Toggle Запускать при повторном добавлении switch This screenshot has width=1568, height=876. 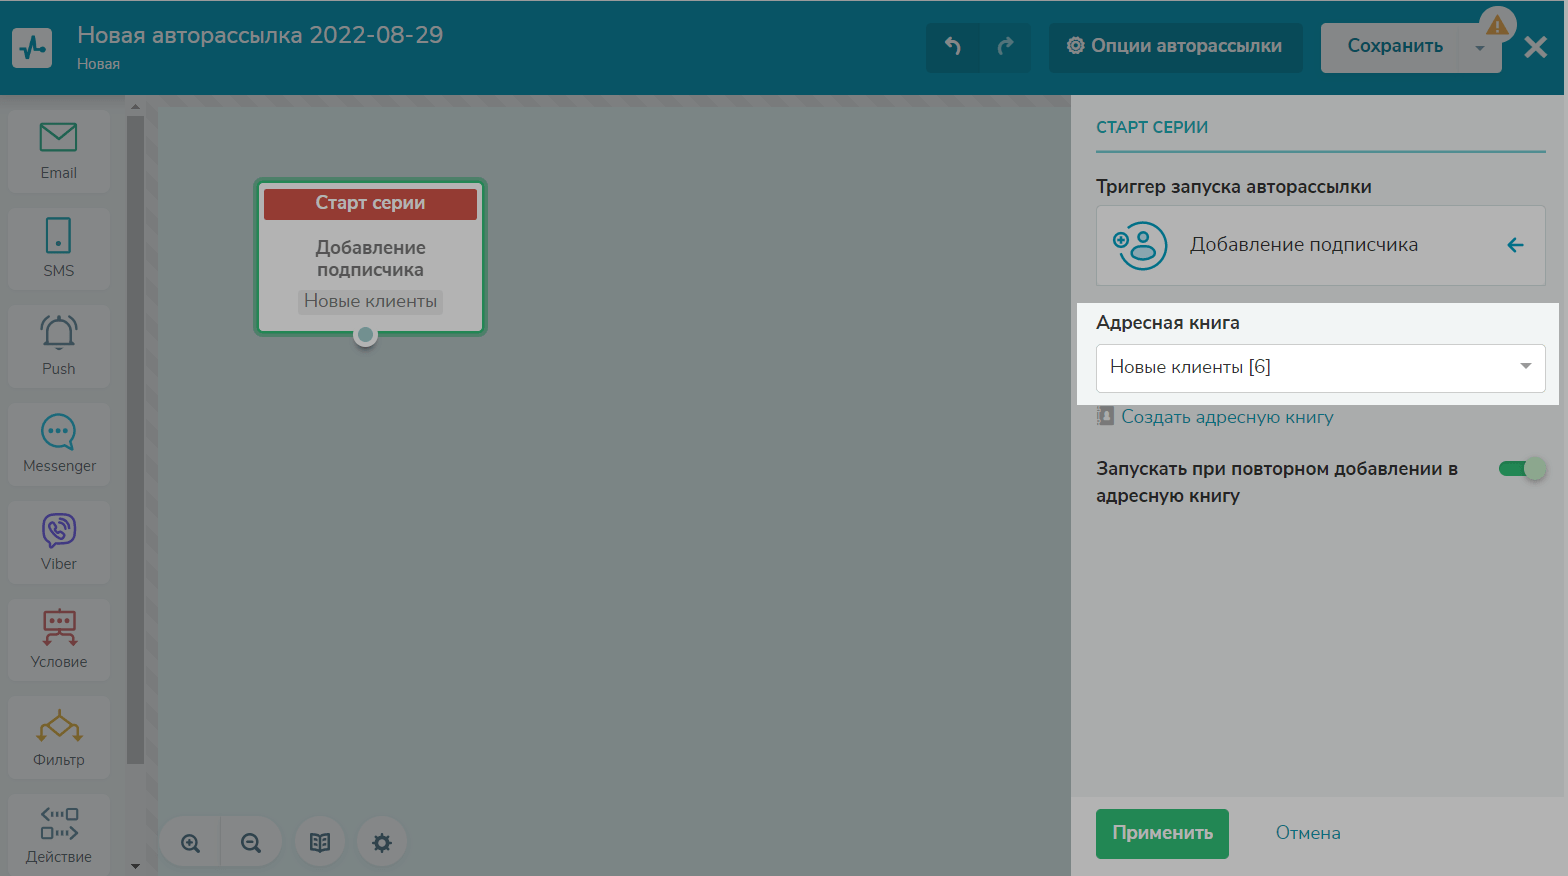click(1522, 469)
